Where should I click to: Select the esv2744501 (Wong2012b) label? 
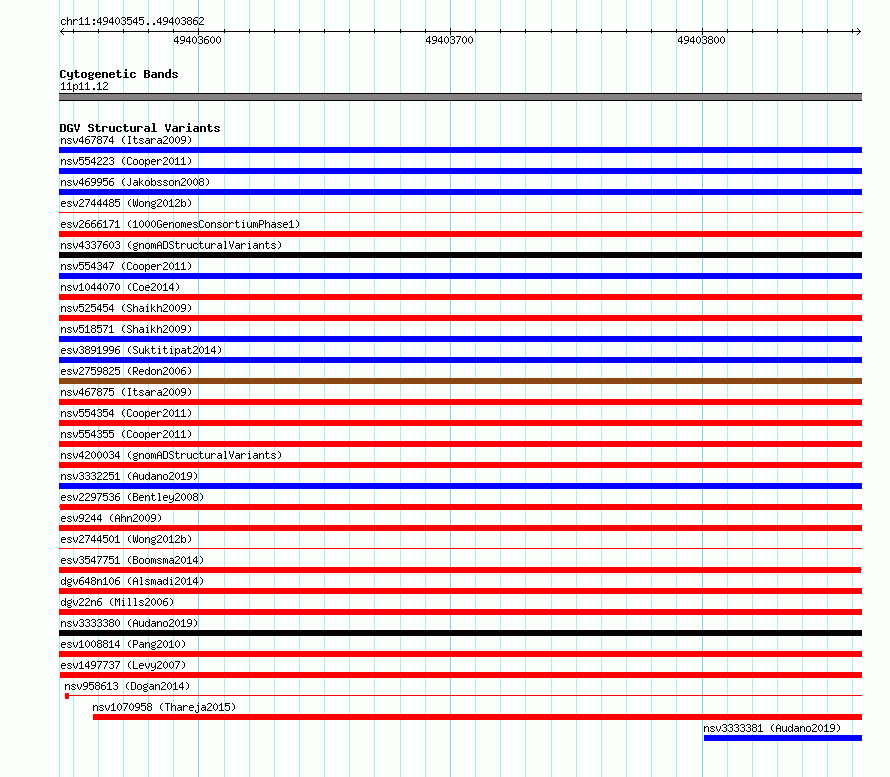coord(126,539)
